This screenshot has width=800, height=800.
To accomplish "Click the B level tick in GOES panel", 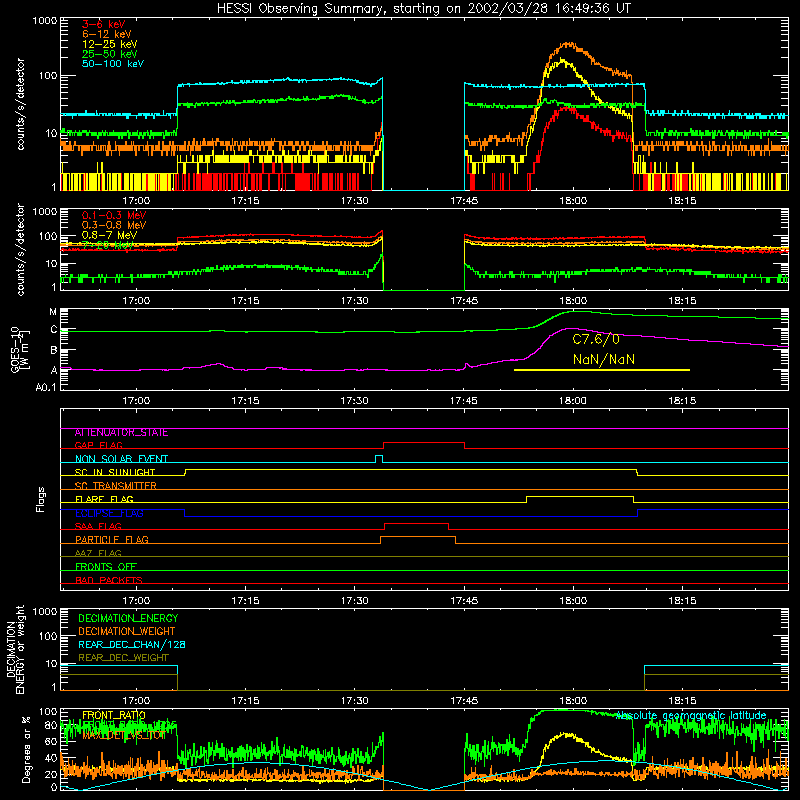I will coord(54,350).
